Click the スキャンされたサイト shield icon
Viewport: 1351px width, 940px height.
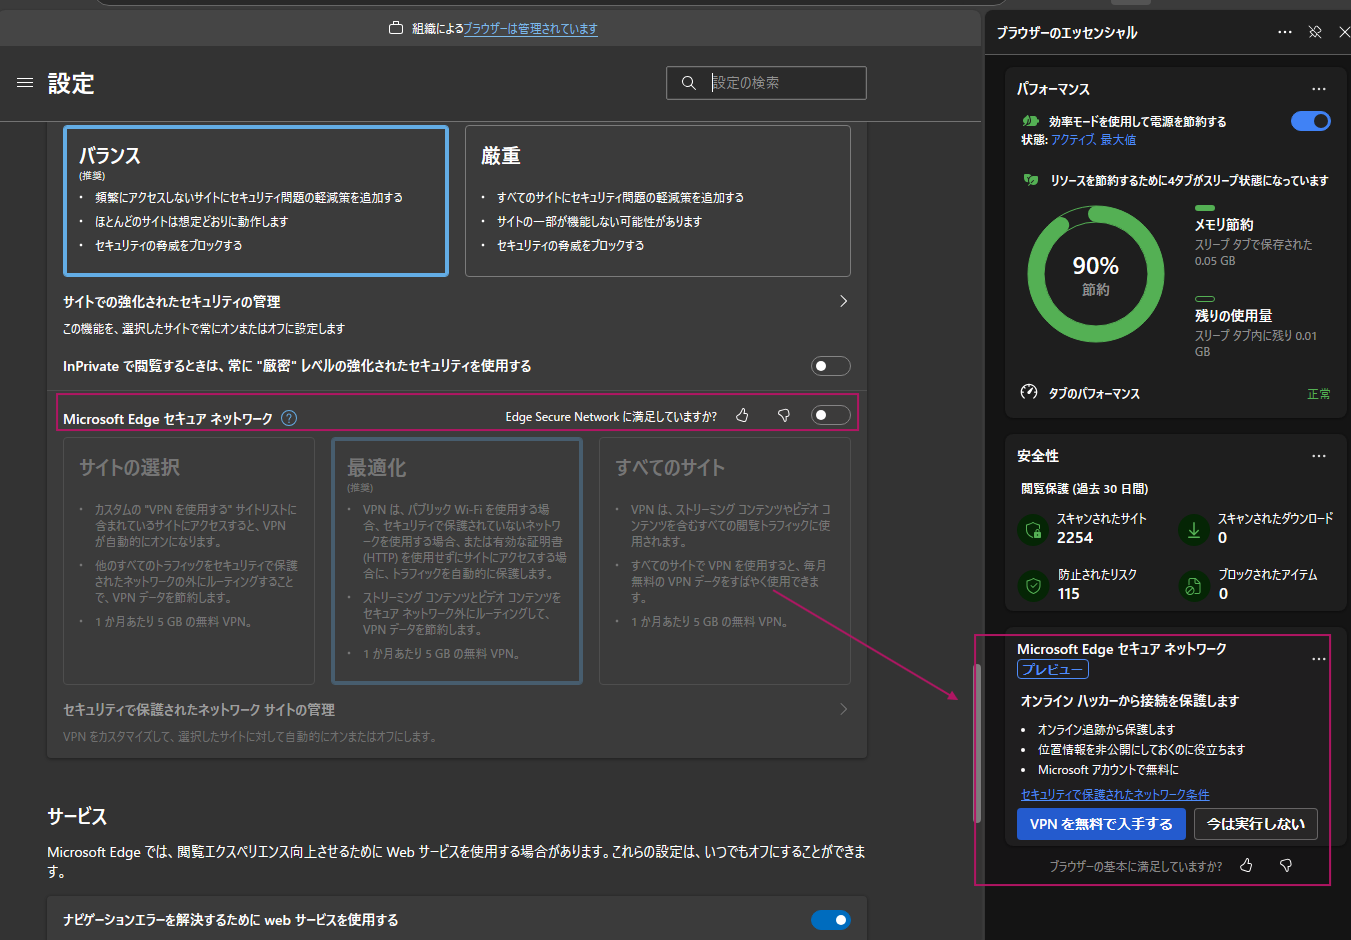pos(1033,529)
